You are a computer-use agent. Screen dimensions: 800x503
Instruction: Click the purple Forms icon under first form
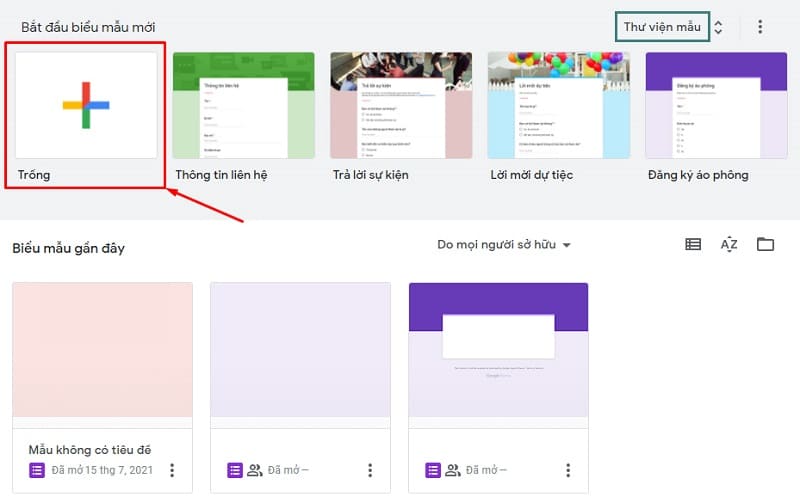(x=37, y=470)
